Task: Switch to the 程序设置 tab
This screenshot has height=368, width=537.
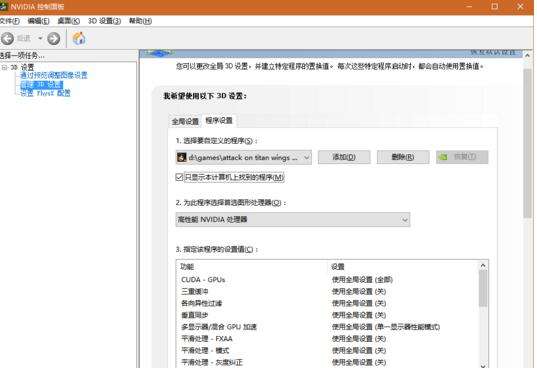Action: (x=219, y=120)
